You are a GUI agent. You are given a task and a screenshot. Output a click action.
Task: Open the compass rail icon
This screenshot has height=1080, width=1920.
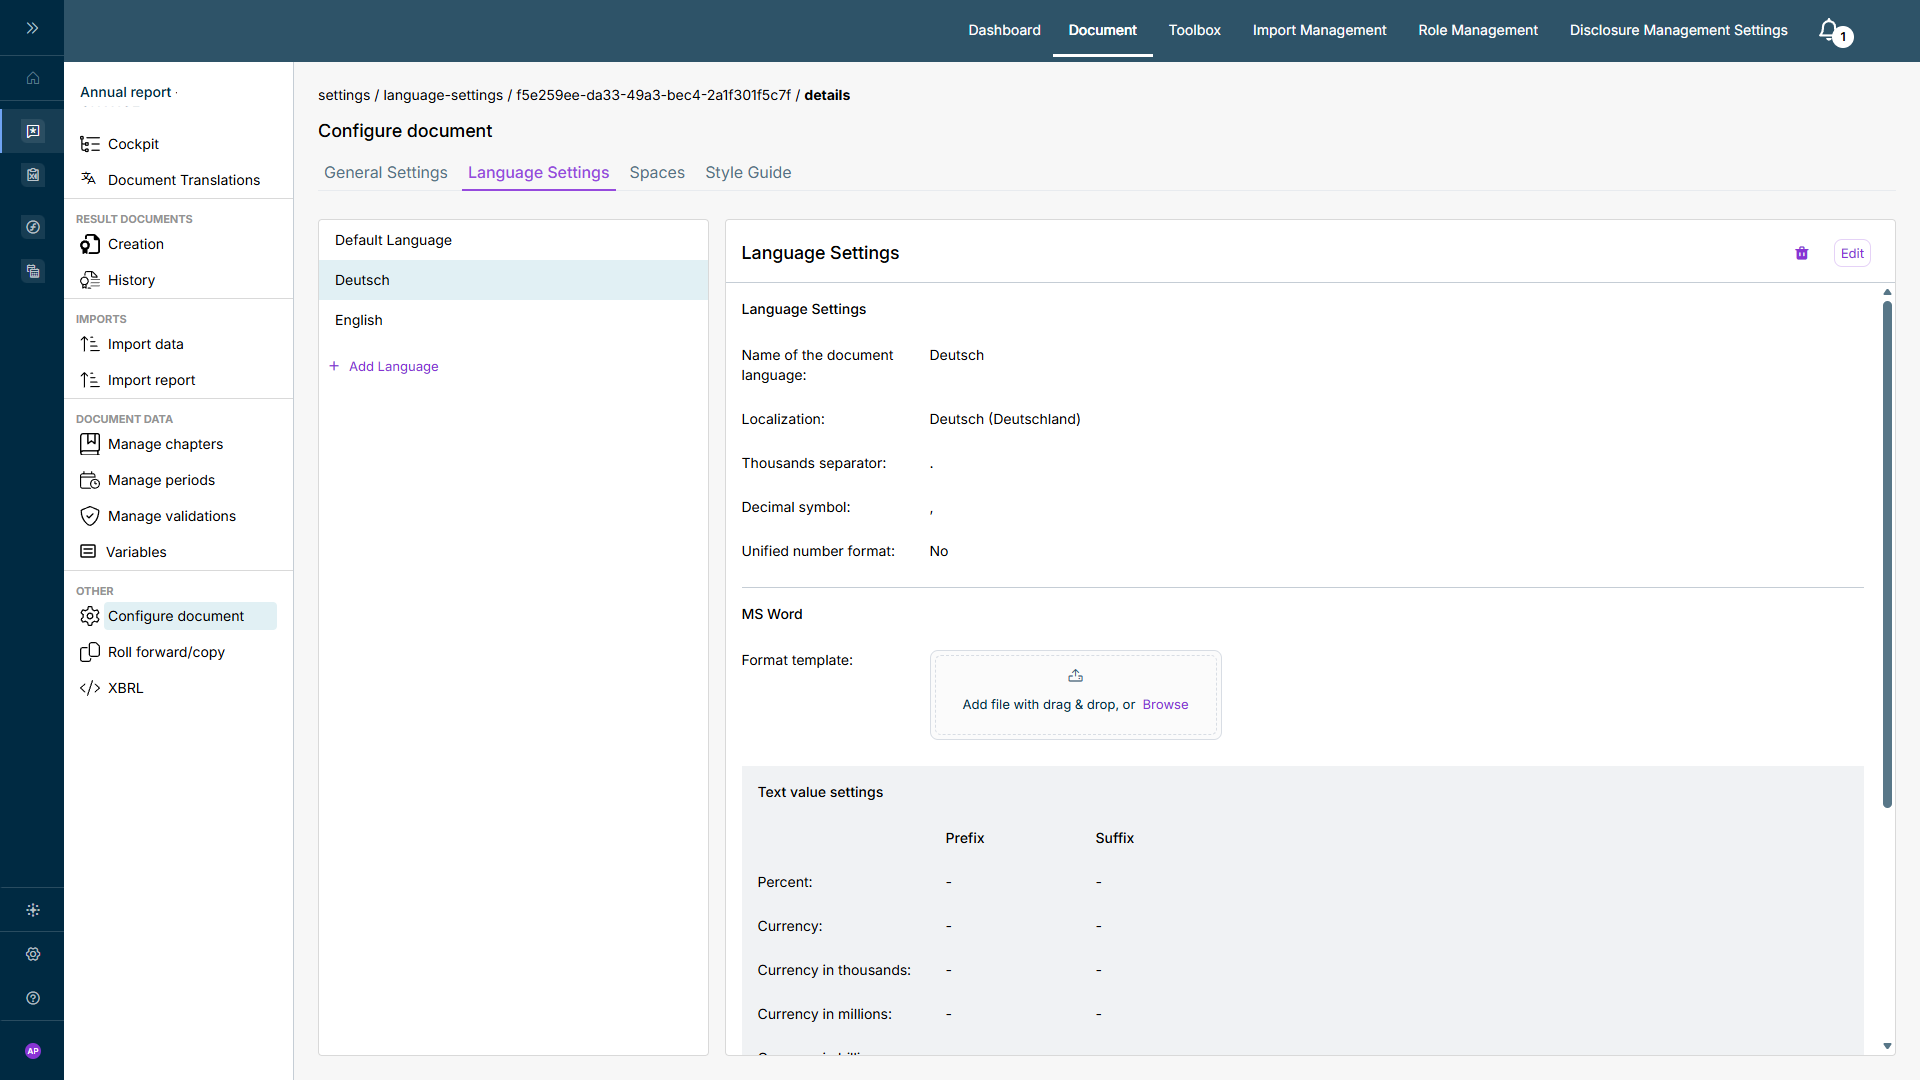pyautogui.click(x=33, y=227)
